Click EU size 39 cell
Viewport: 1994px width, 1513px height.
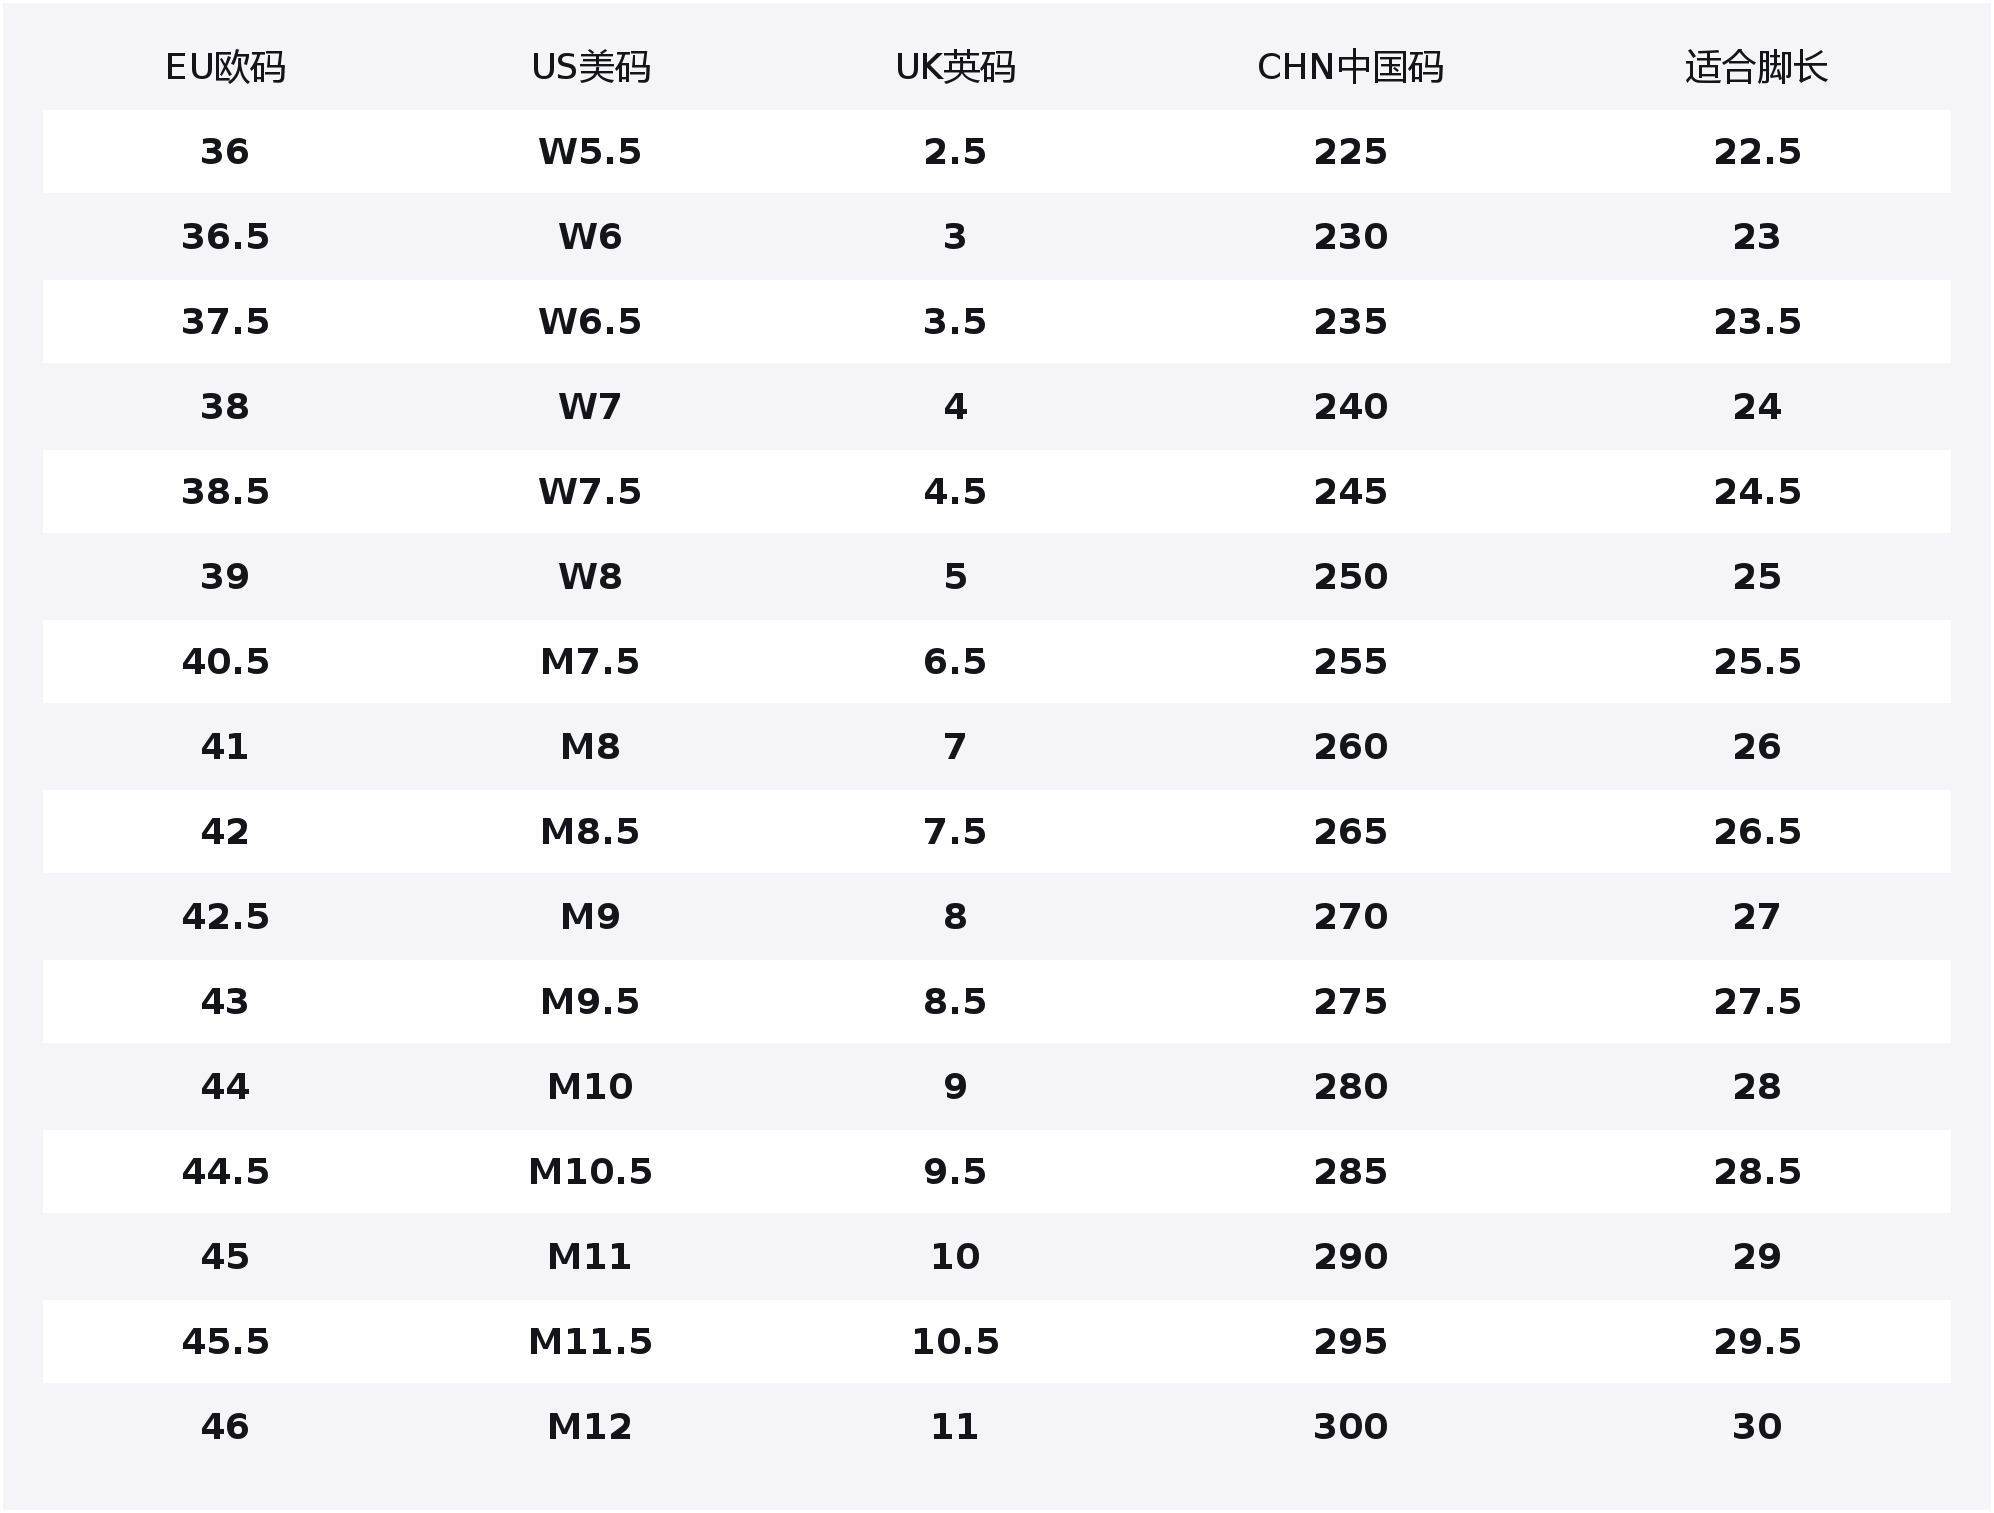coord(225,577)
